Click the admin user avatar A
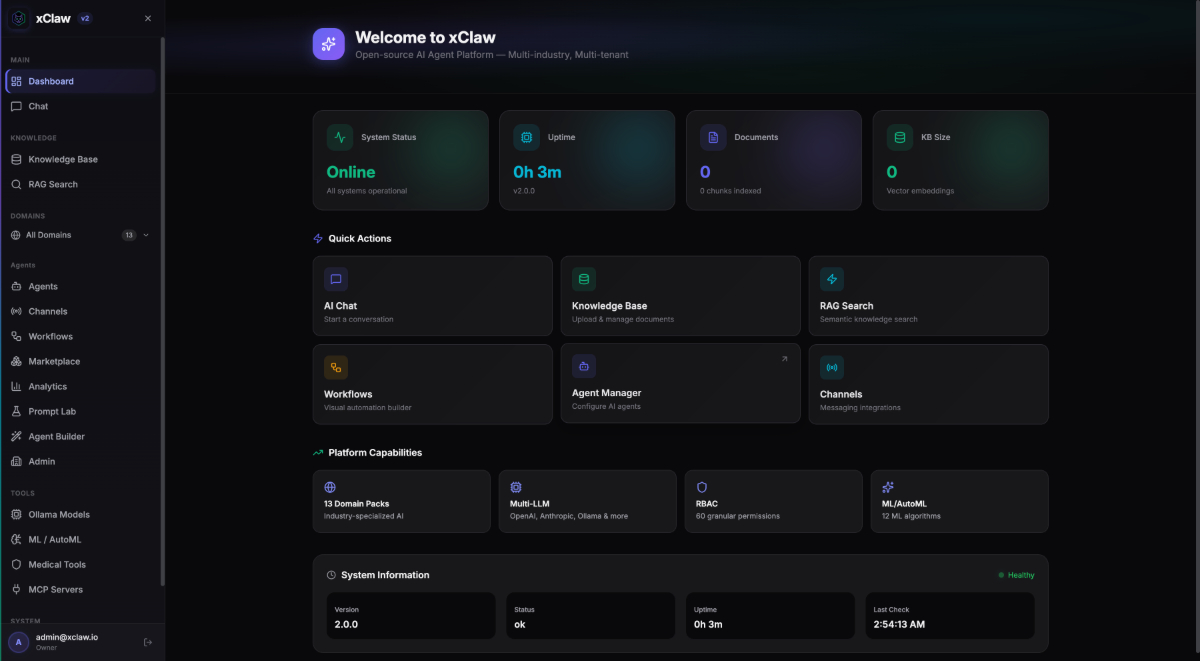The width and height of the screenshot is (1200, 661). click(19, 641)
